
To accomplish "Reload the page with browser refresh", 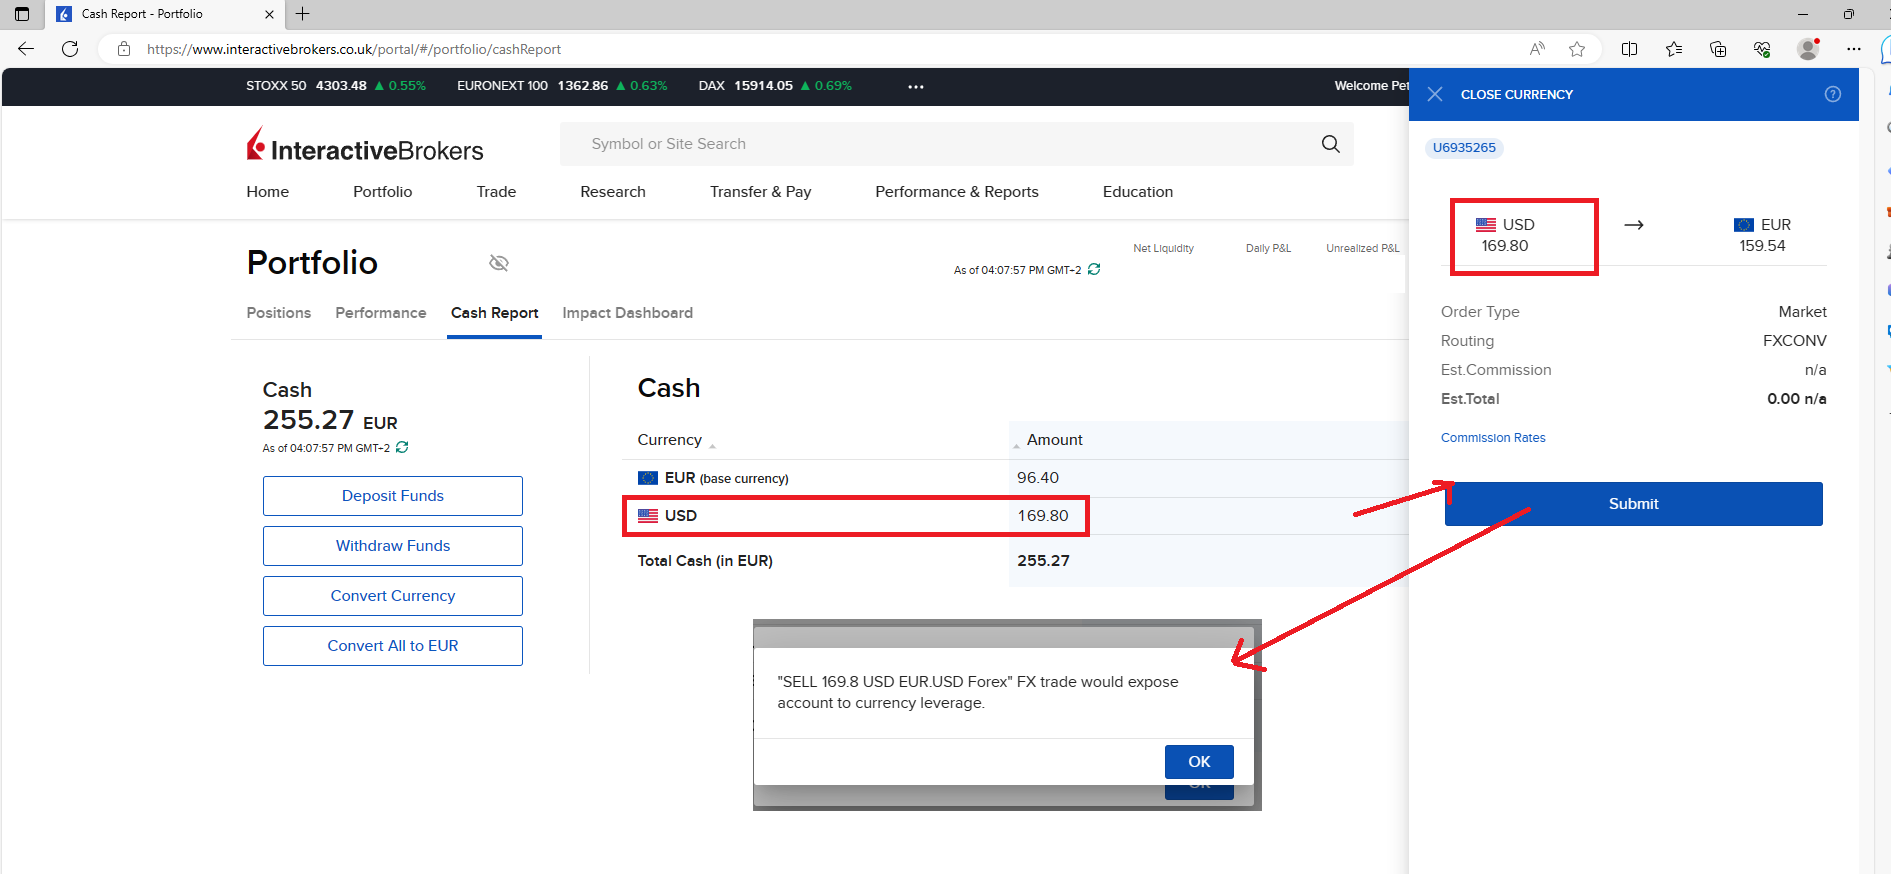I will click(70, 49).
